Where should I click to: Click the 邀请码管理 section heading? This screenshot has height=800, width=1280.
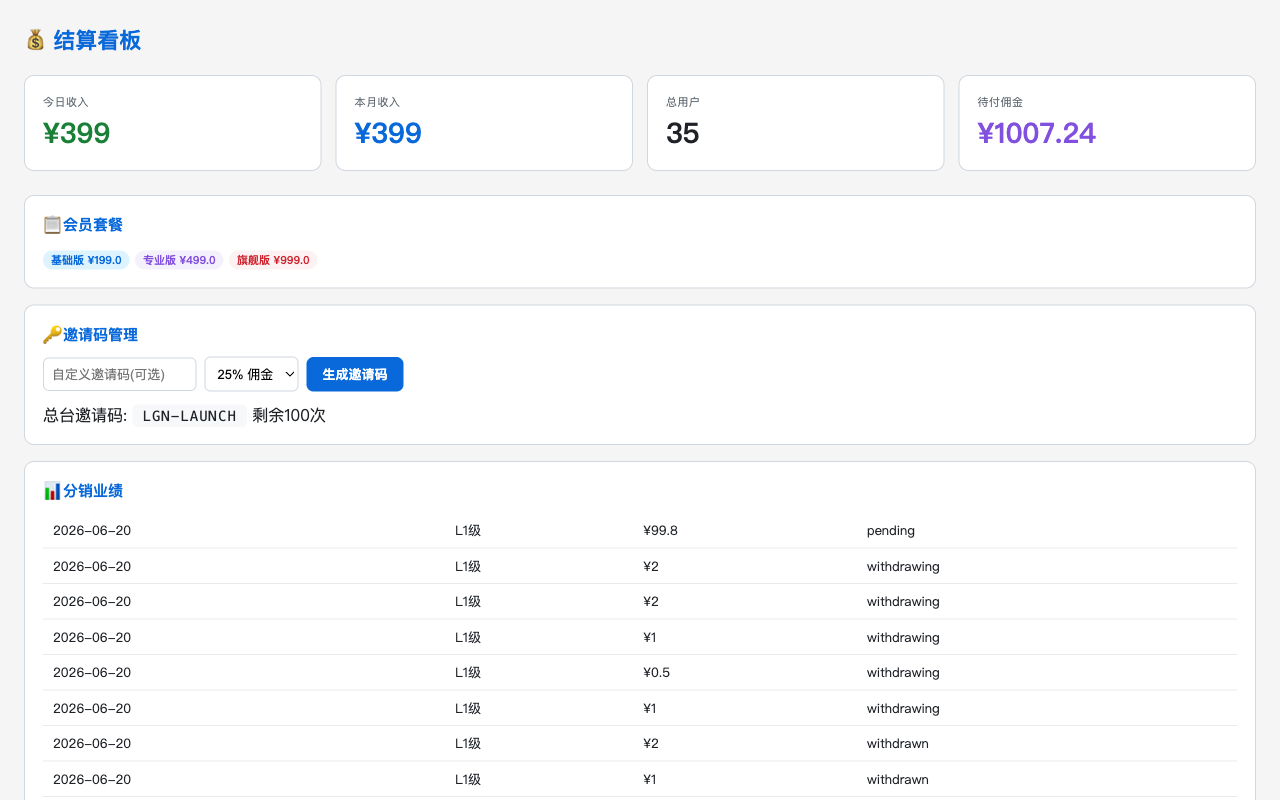100,335
